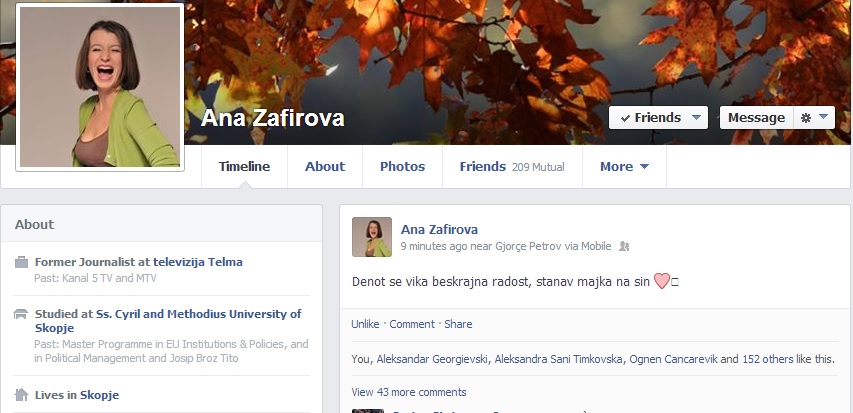Click the gear settings icon near Message
The image size is (853, 413).
coord(806,118)
